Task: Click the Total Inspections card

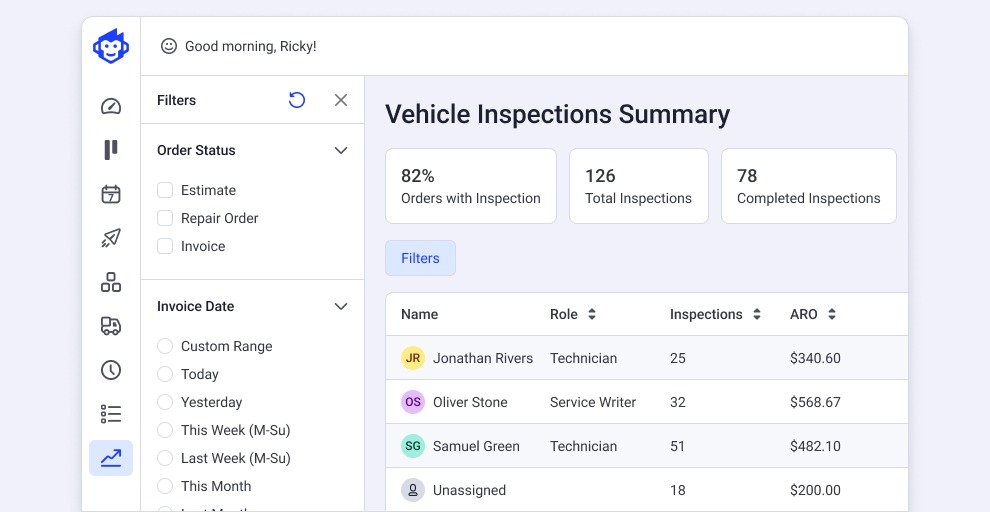Action: [x=639, y=186]
